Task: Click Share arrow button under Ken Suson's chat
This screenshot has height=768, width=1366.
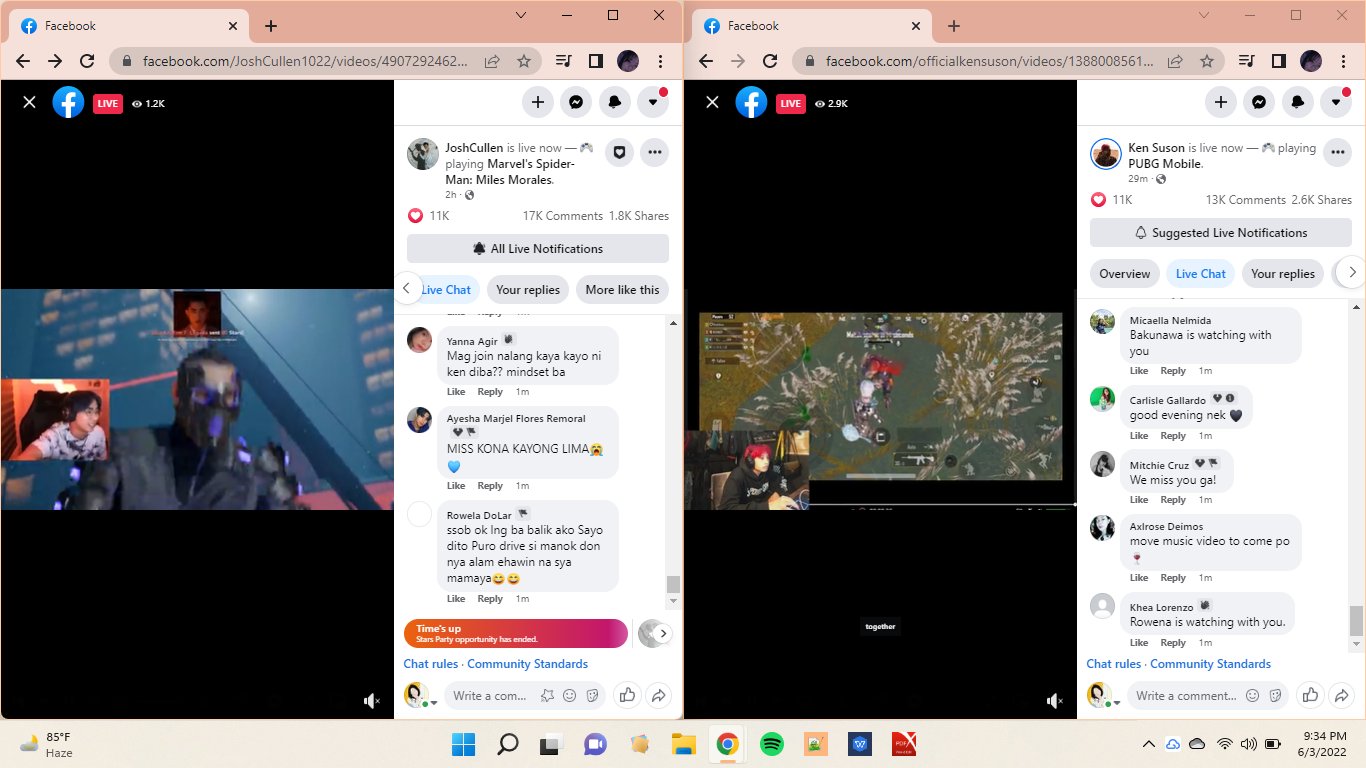Action: pyautogui.click(x=1342, y=695)
